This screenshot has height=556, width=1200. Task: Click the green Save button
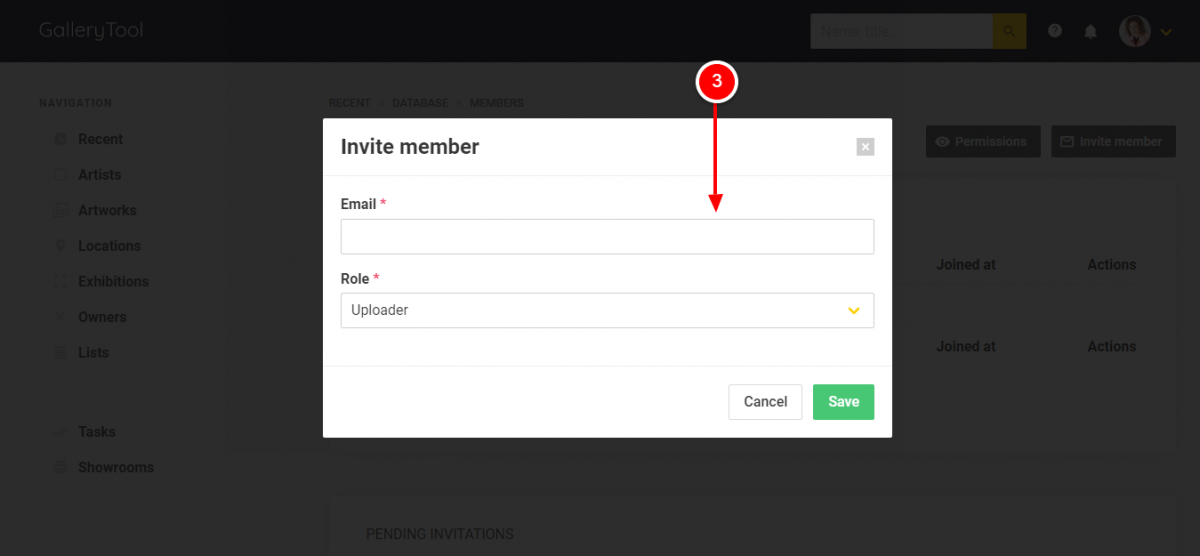(x=843, y=401)
